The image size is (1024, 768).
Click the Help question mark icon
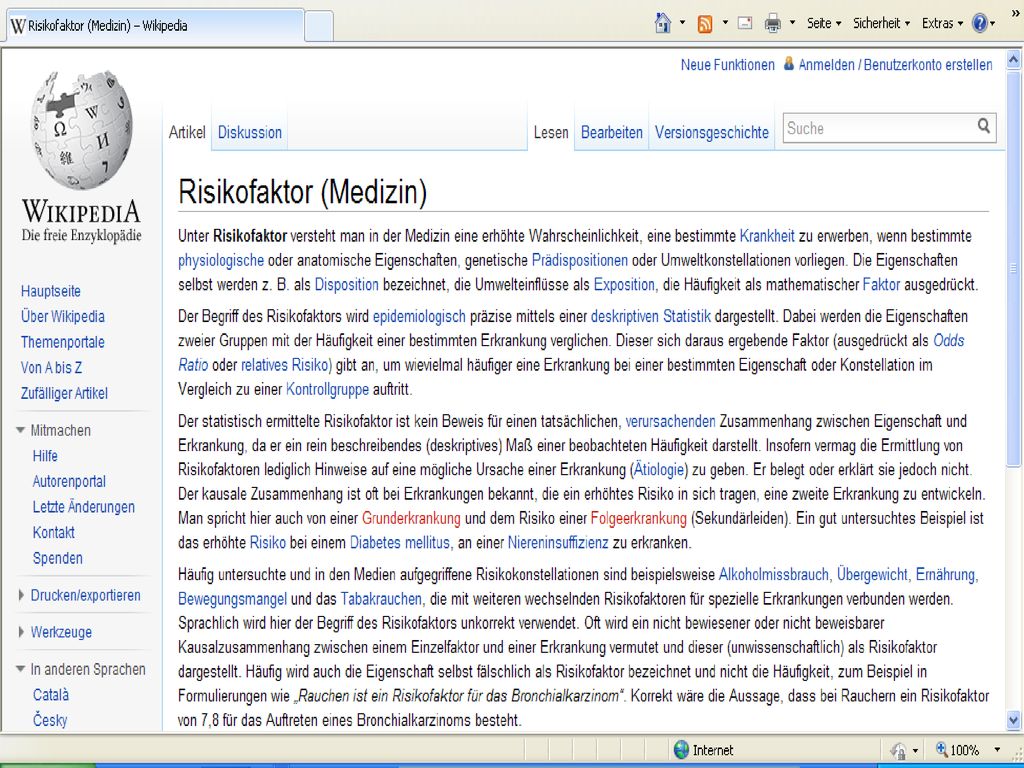click(x=980, y=24)
